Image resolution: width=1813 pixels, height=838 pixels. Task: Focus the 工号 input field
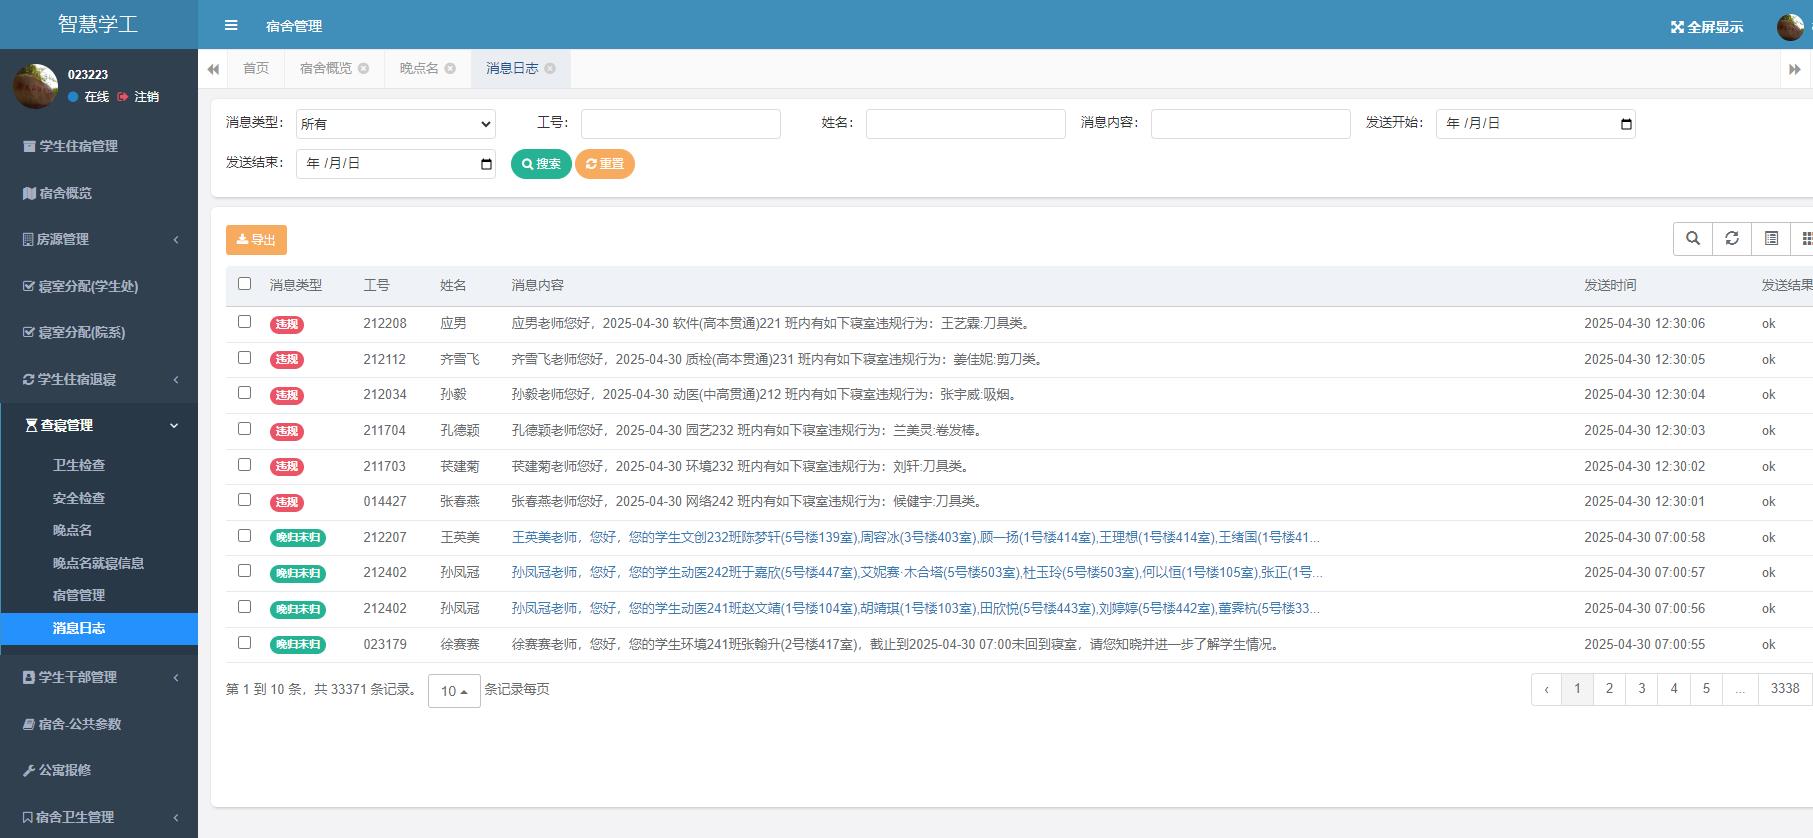pyautogui.click(x=681, y=124)
